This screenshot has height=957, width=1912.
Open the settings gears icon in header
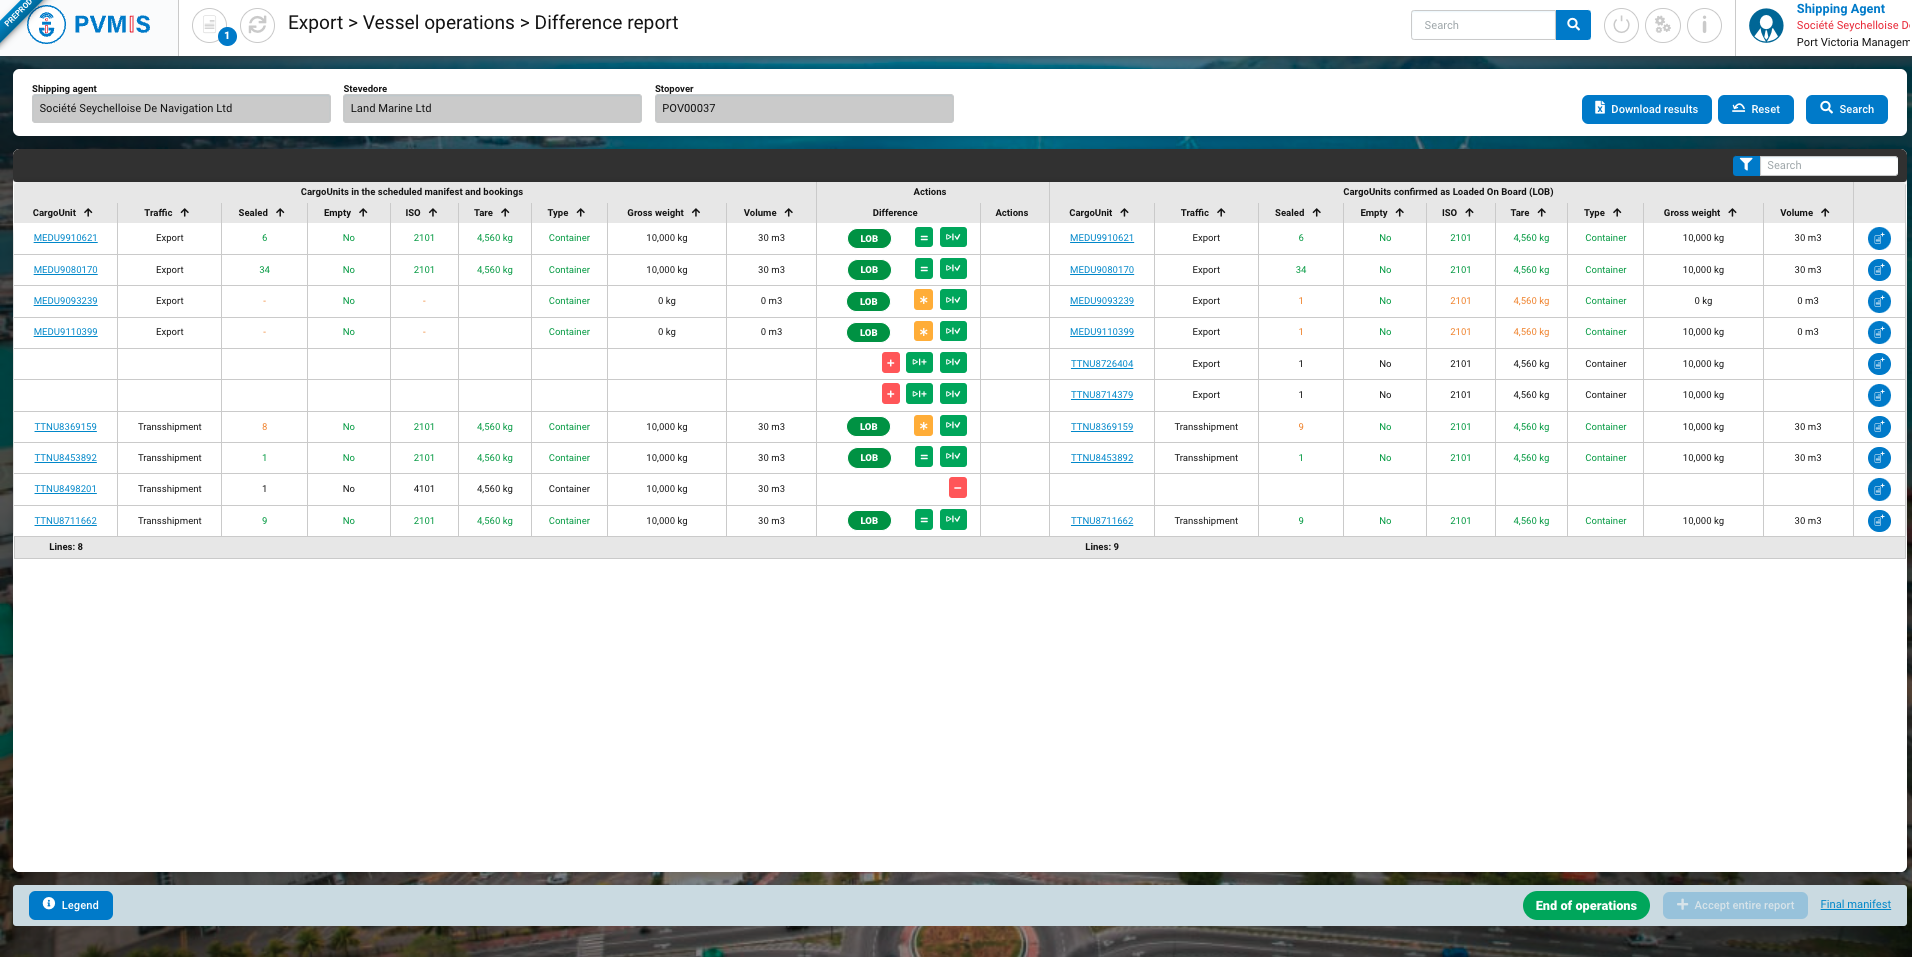click(1662, 26)
